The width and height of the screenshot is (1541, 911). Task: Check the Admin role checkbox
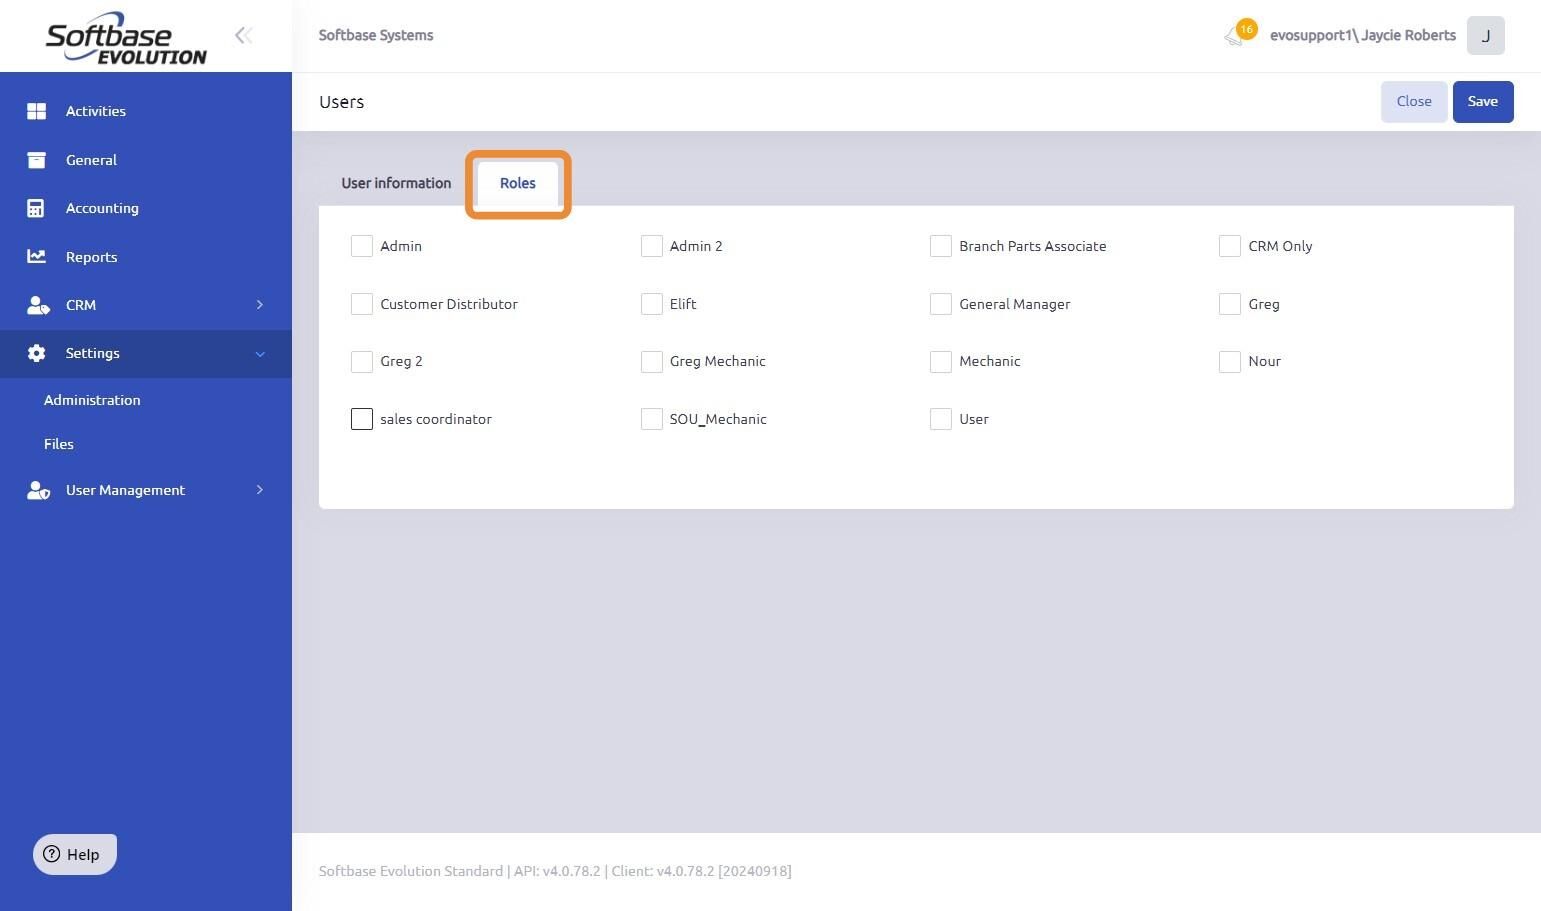coord(362,246)
